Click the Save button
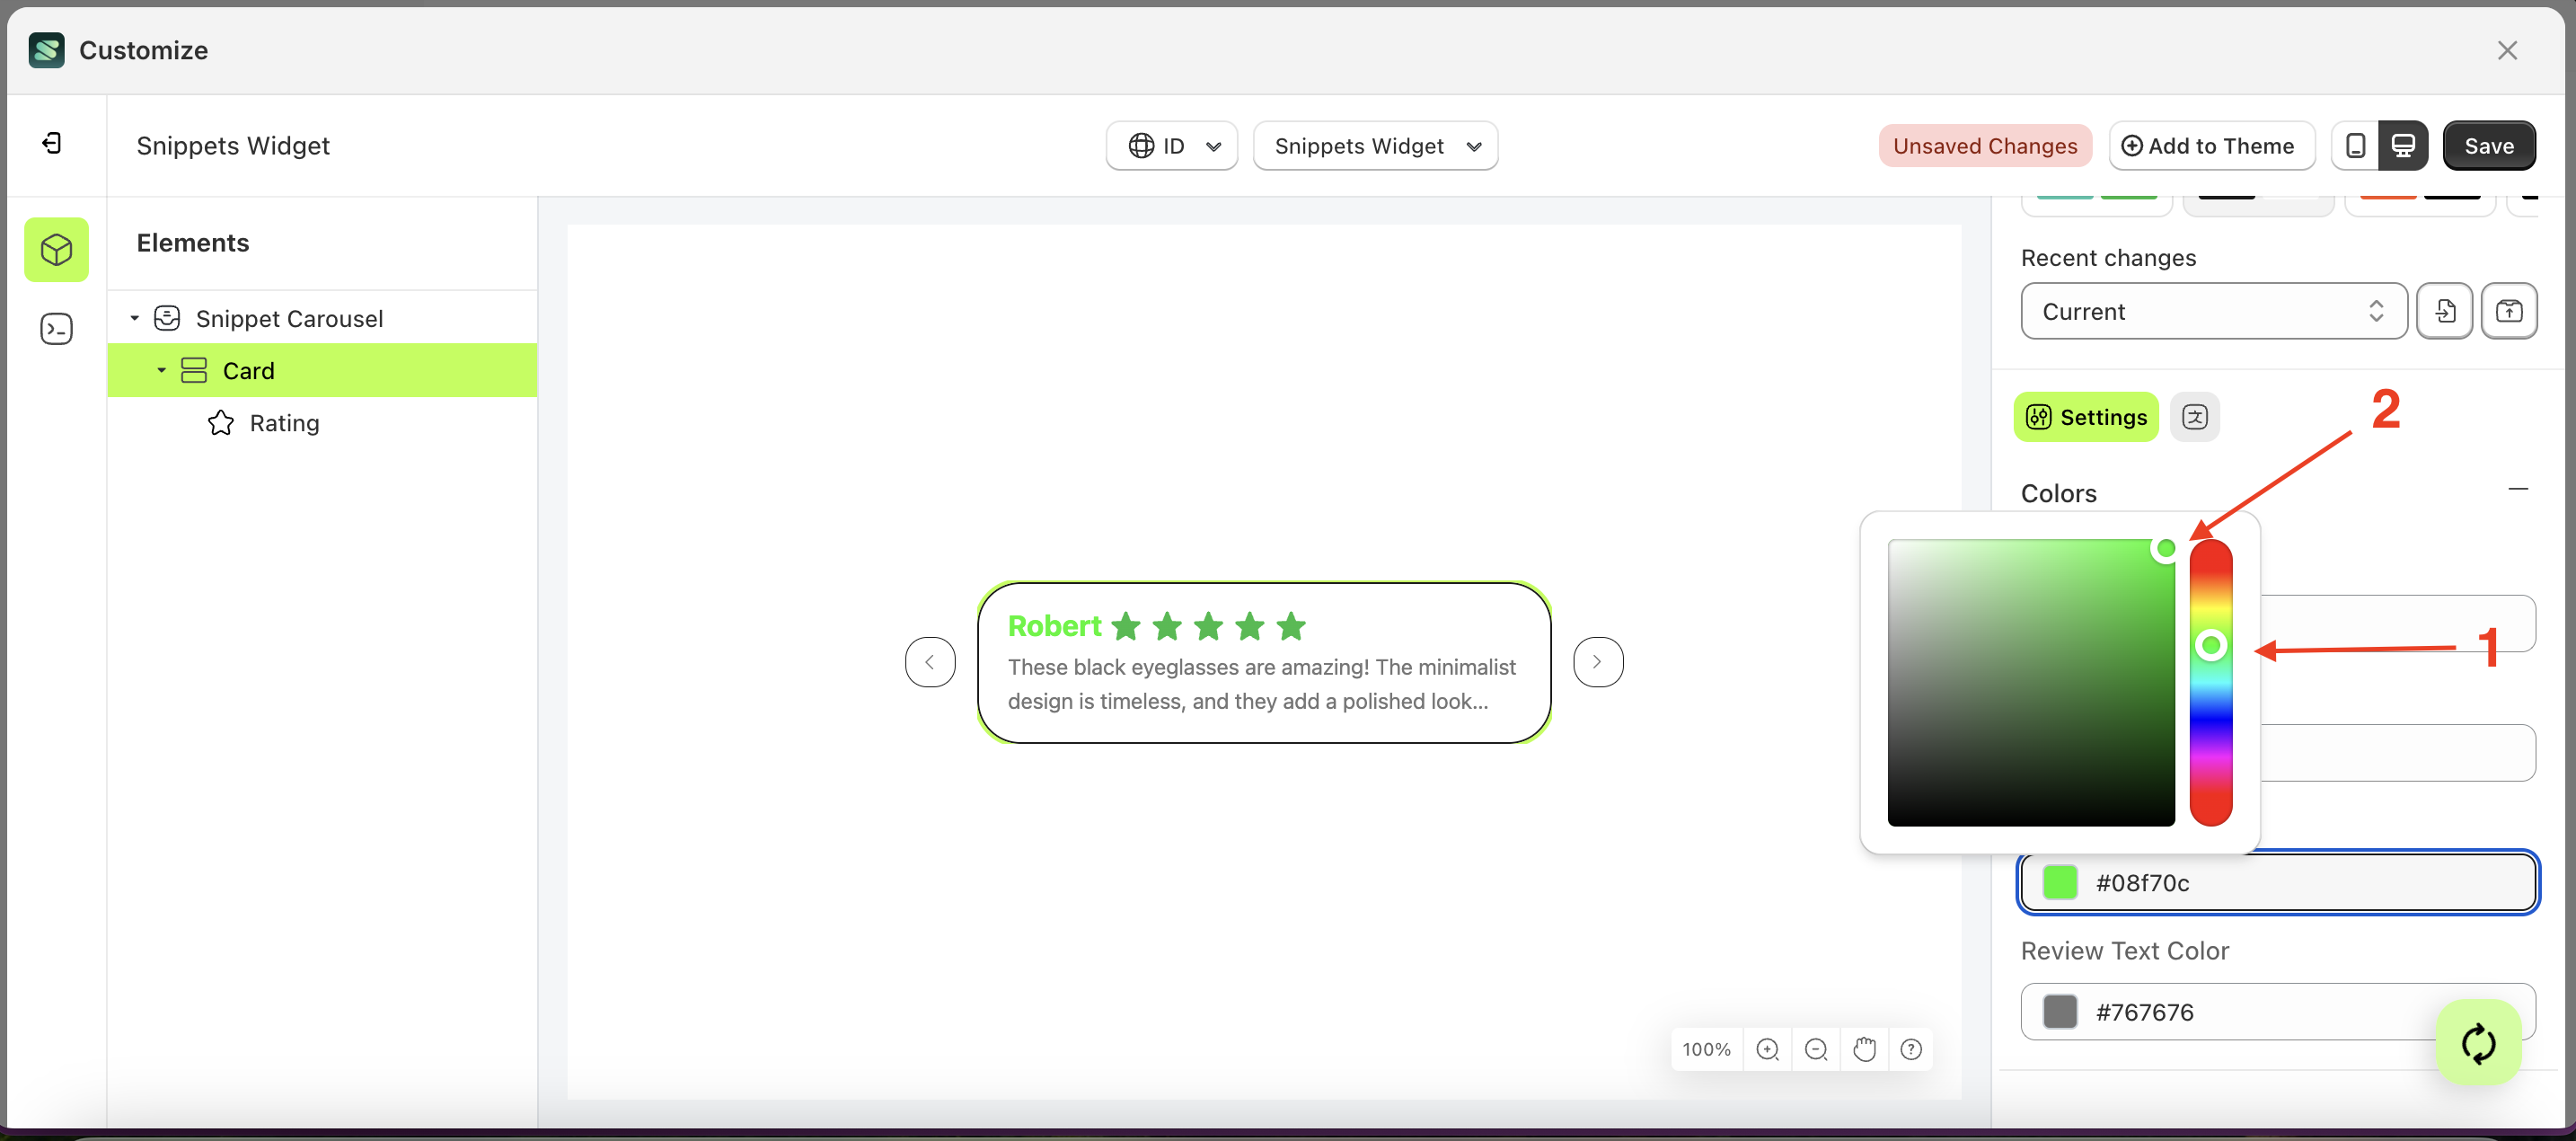The height and width of the screenshot is (1141, 2576). point(2489,145)
